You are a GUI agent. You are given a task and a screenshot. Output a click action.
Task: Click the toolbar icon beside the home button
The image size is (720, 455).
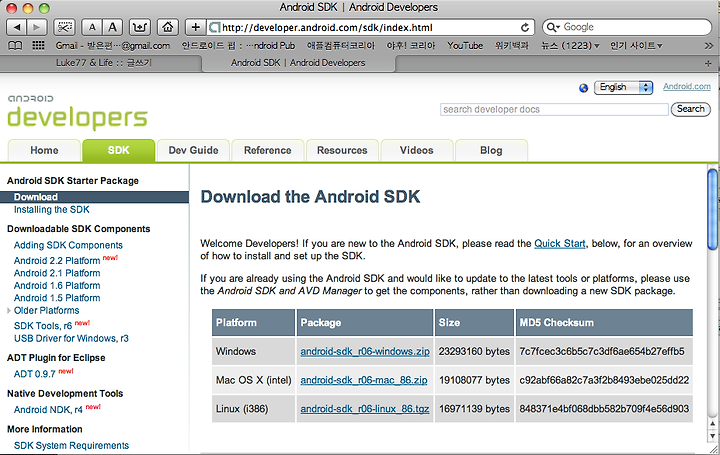click(x=140, y=28)
